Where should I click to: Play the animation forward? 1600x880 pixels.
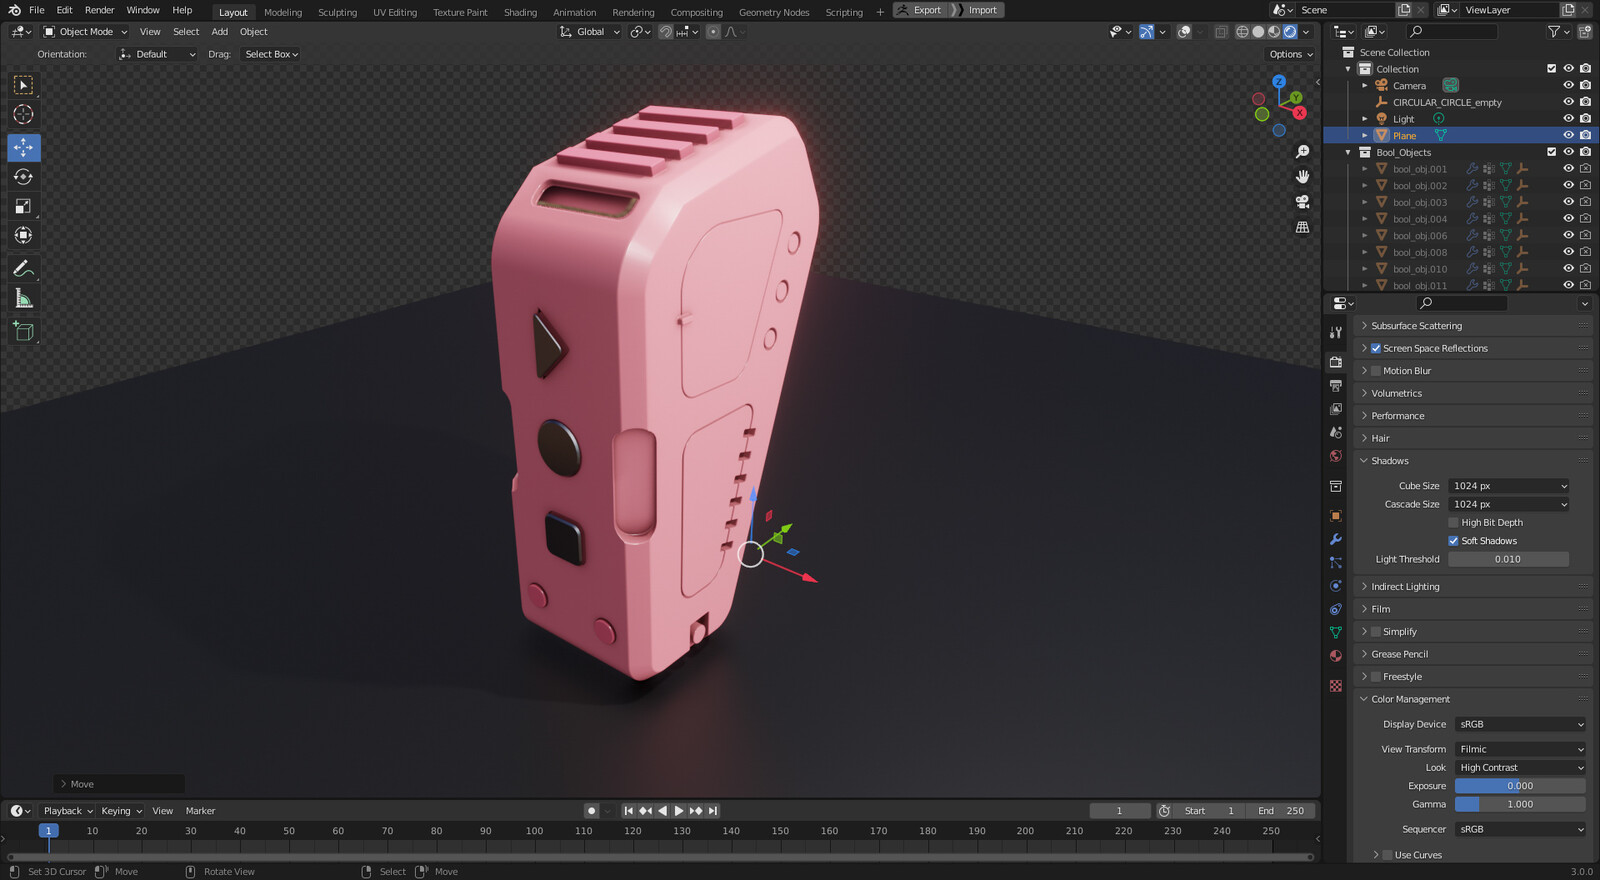tap(679, 811)
